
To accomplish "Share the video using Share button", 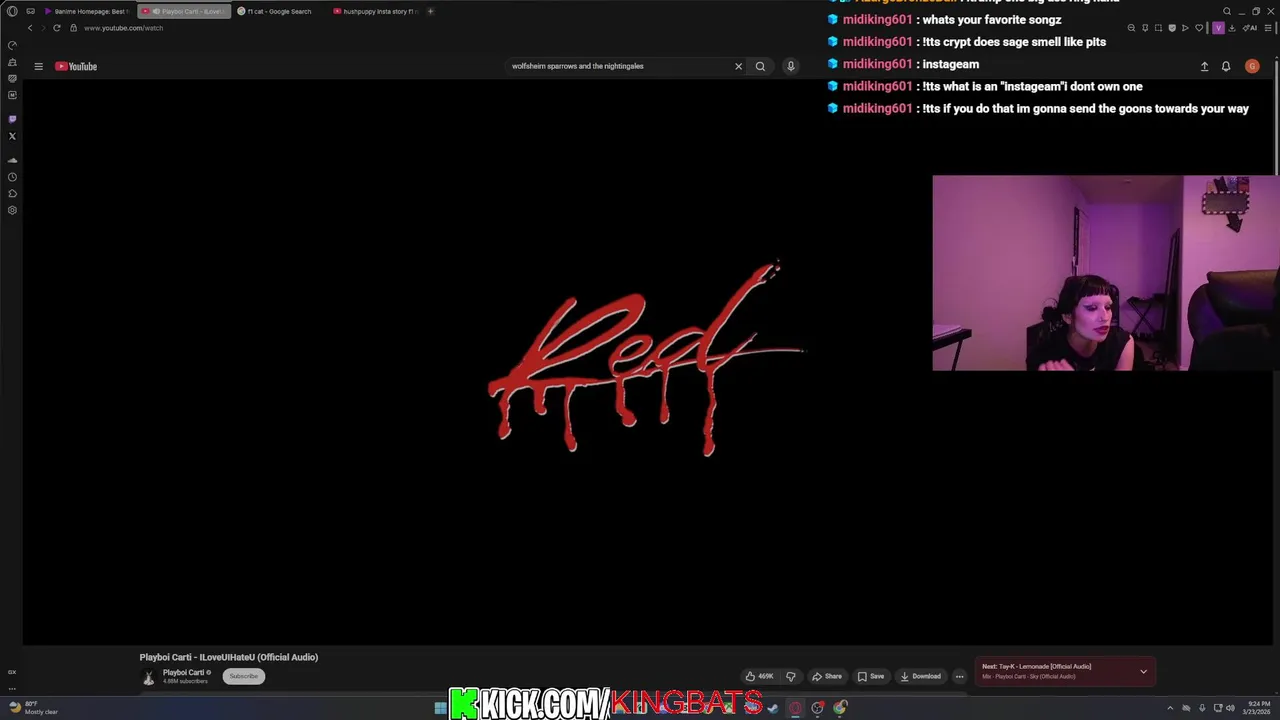I will [x=827, y=676].
